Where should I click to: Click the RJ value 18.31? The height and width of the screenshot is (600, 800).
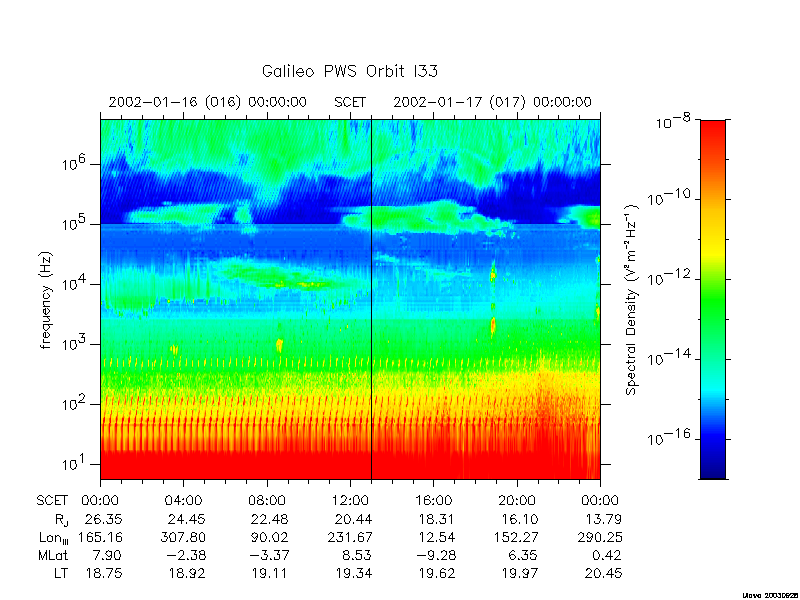coord(437,519)
